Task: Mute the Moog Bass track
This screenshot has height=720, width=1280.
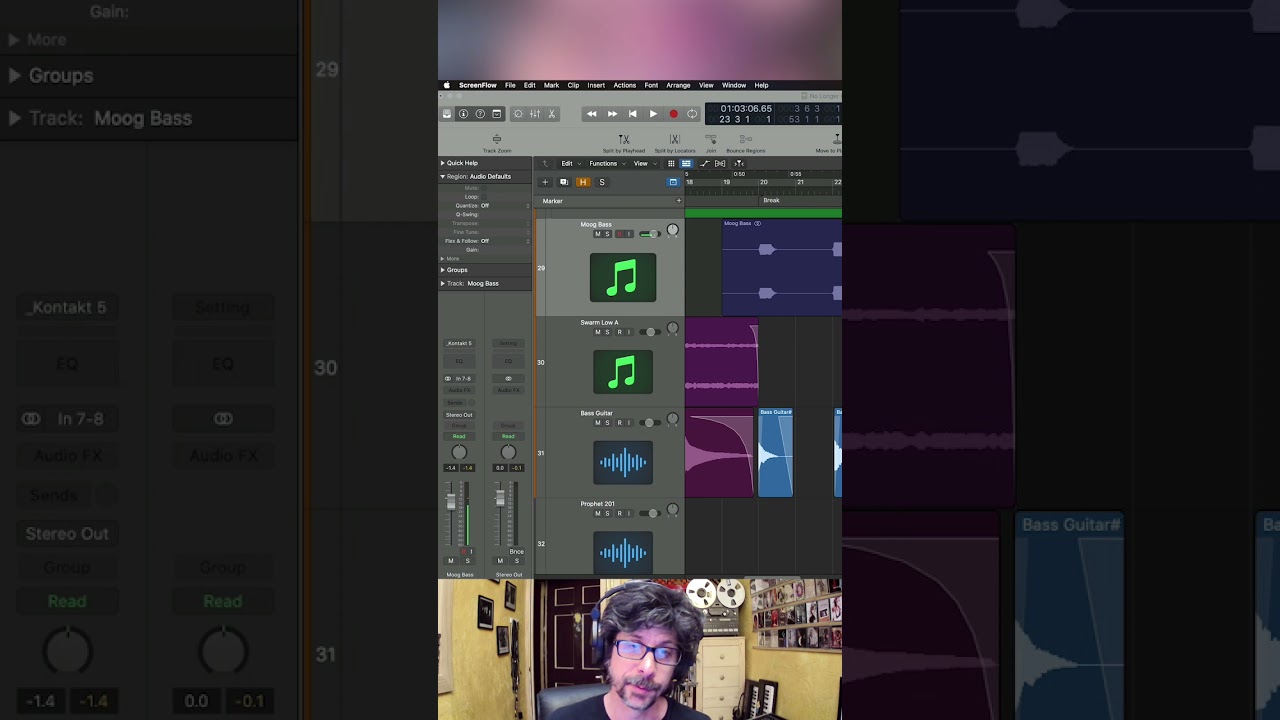Action: coord(598,234)
